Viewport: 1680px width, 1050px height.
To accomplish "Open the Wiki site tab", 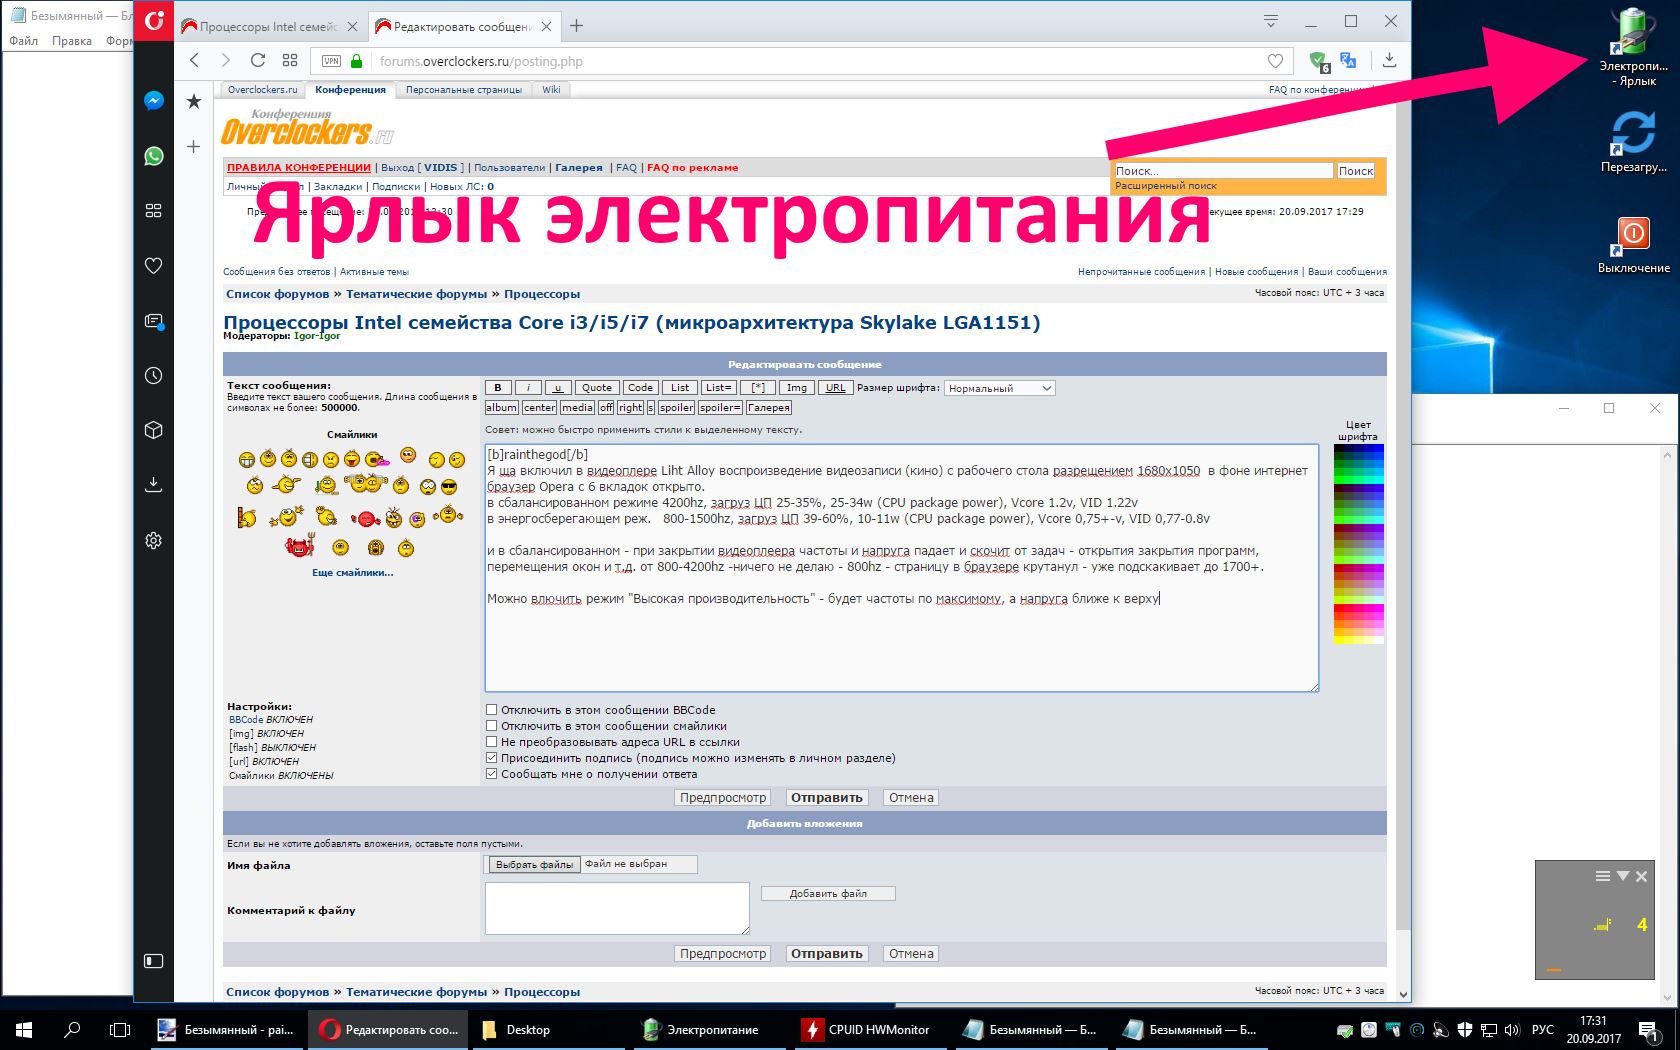I will (x=551, y=90).
